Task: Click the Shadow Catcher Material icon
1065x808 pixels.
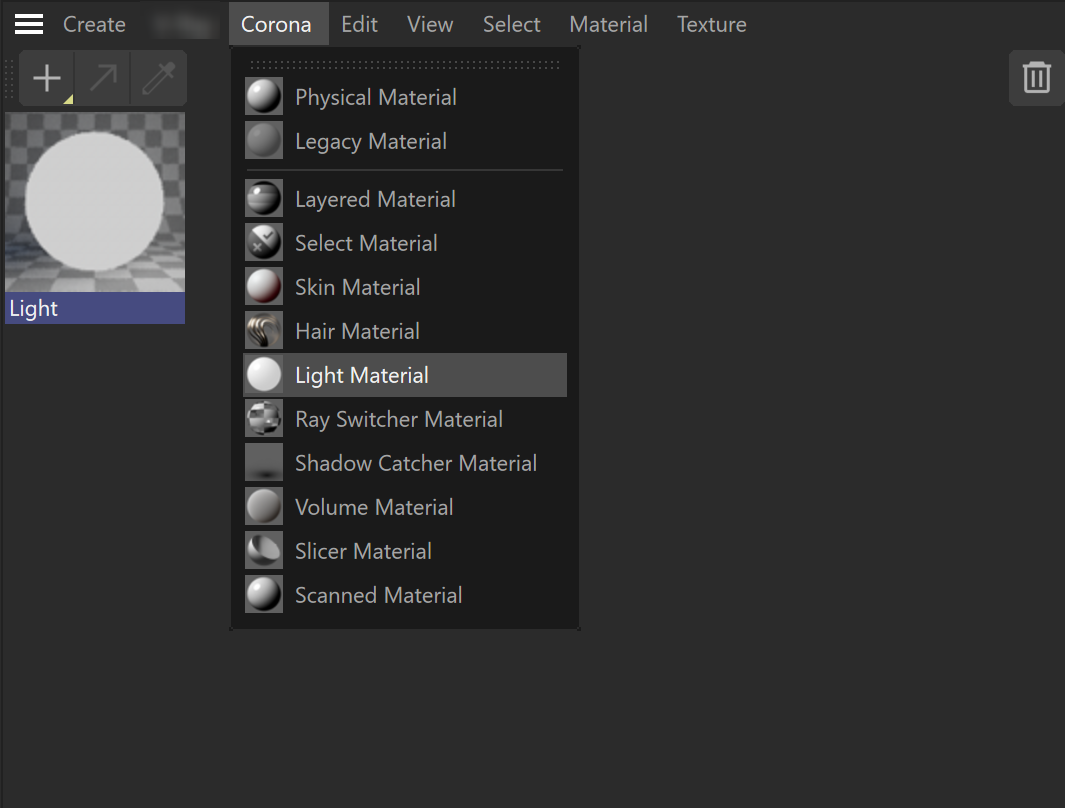Action: [264, 462]
